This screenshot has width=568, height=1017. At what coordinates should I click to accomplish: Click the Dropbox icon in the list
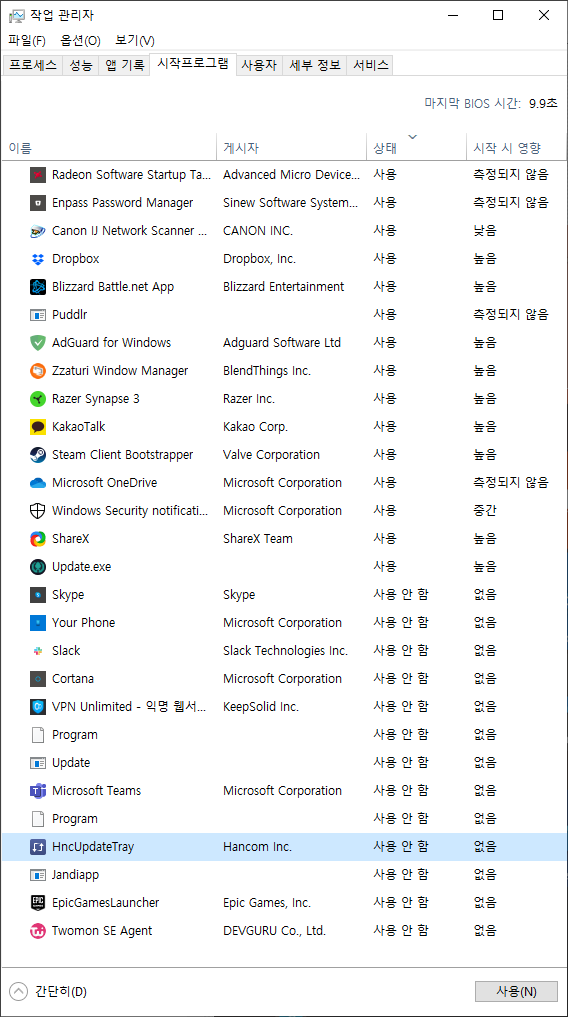[38, 259]
